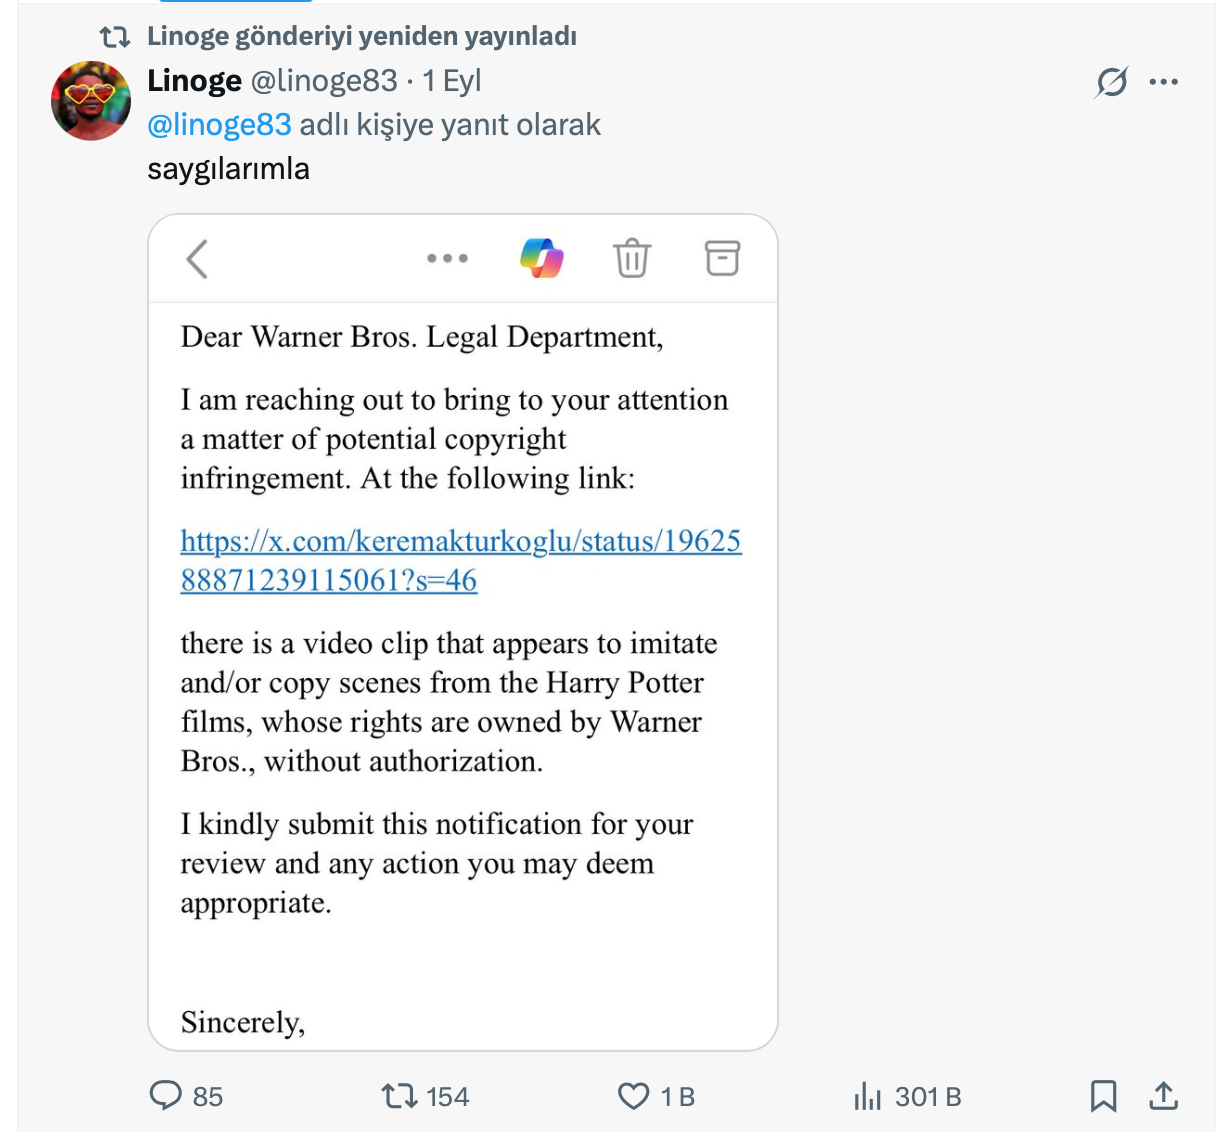Like the post with heart icon
This screenshot has height=1132, width=1216.
click(633, 1096)
